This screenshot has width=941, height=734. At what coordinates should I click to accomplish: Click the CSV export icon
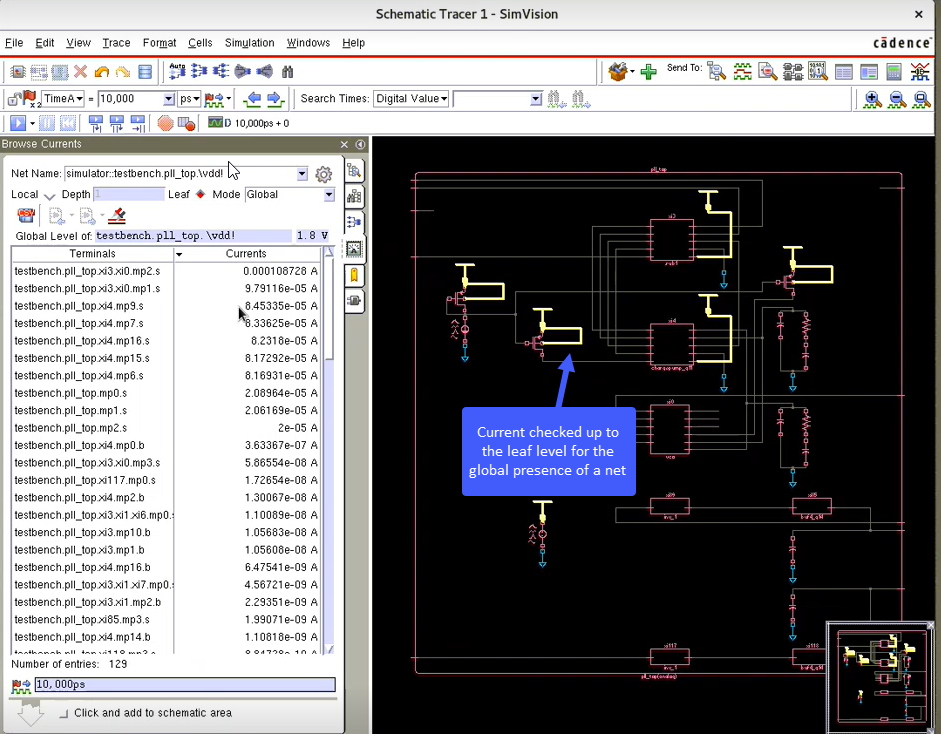[27, 216]
